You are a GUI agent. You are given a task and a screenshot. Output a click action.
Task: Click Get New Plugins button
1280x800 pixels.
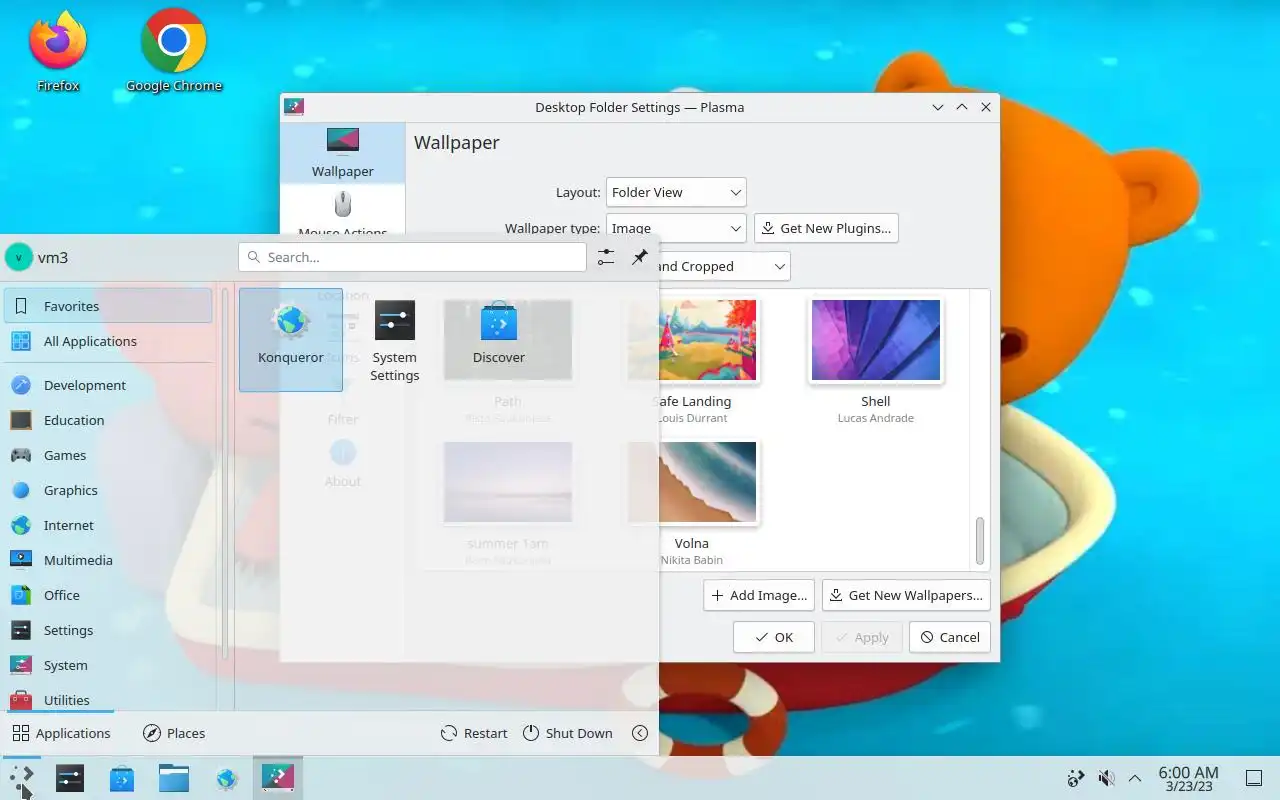[826, 228]
